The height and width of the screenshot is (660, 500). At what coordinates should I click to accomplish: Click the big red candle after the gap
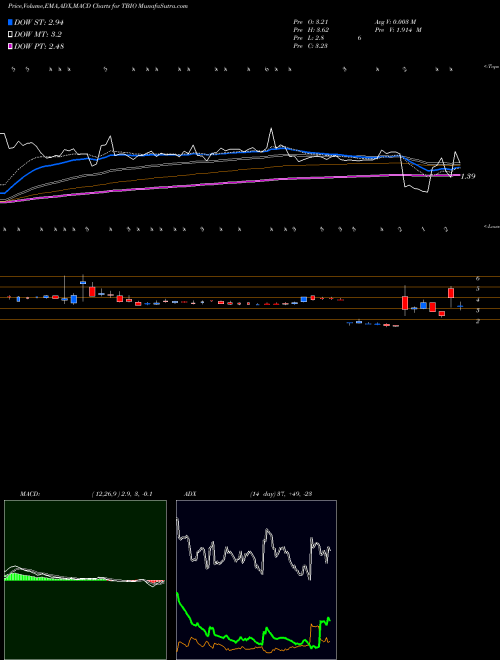click(x=405, y=301)
